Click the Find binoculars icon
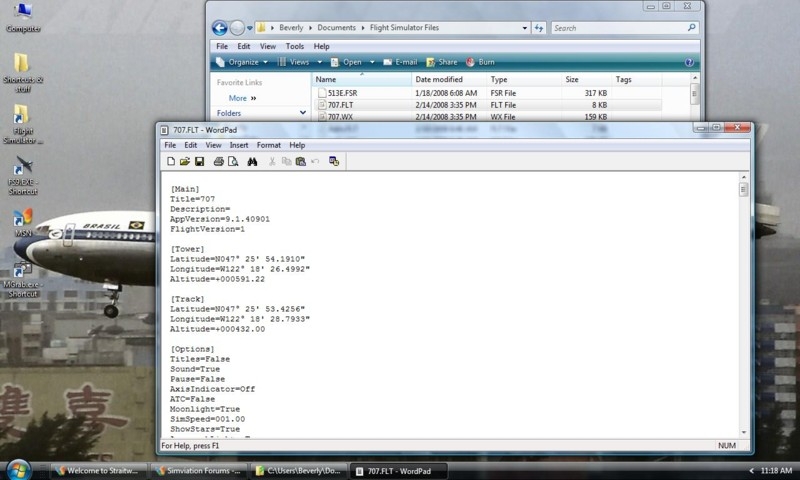This screenshot has width=800, height=480. (252, 161)
